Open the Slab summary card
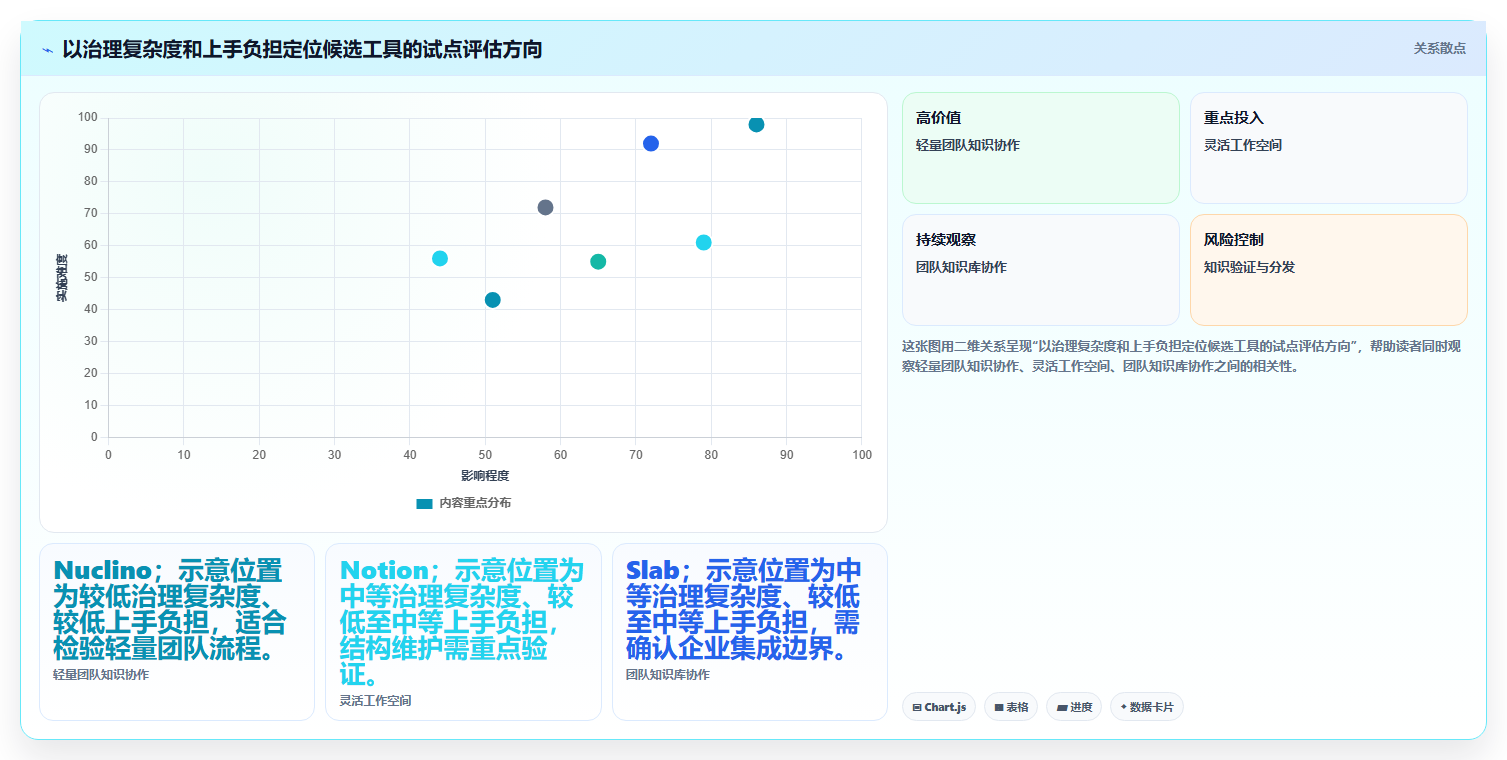 [750, 631]
